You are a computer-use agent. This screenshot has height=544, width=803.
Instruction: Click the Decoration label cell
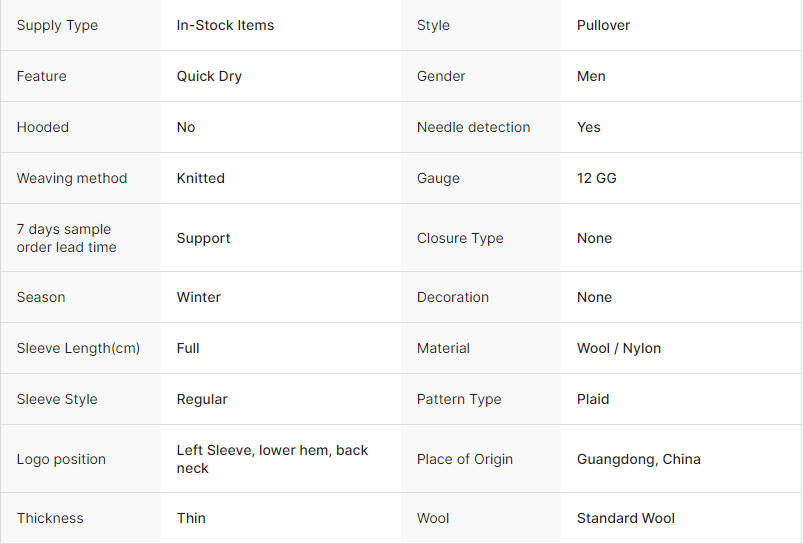453,297
